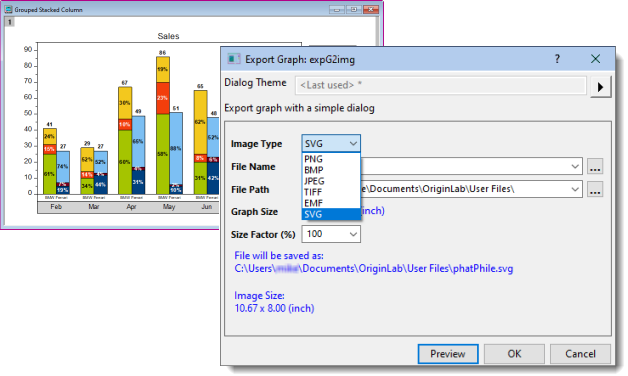
Task: Click the saved file path ending in phatPhile.svg
Action: pos(374,268)
